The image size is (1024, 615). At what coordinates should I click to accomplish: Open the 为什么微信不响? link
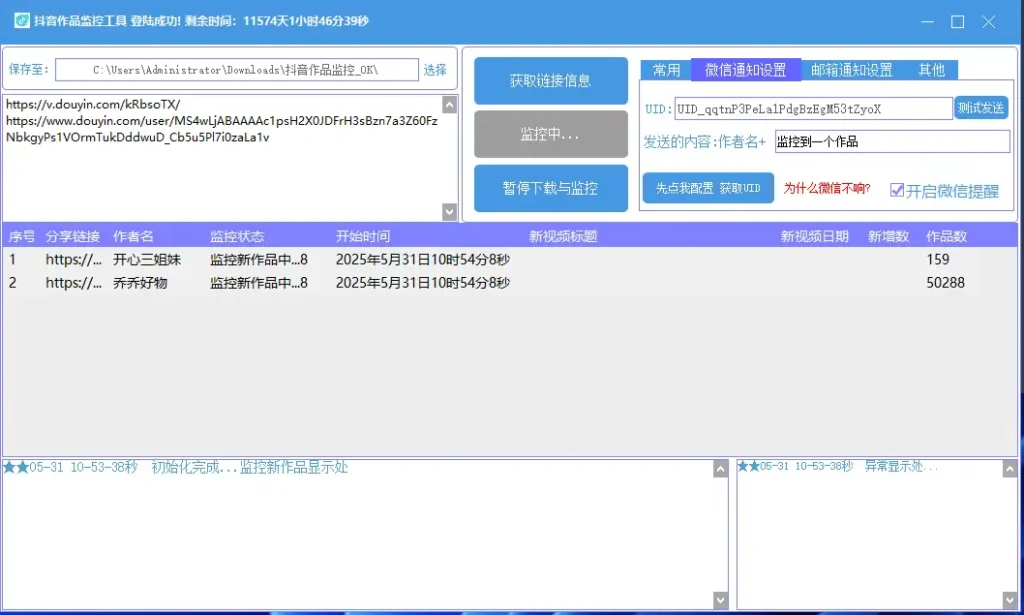click(827, 189)
